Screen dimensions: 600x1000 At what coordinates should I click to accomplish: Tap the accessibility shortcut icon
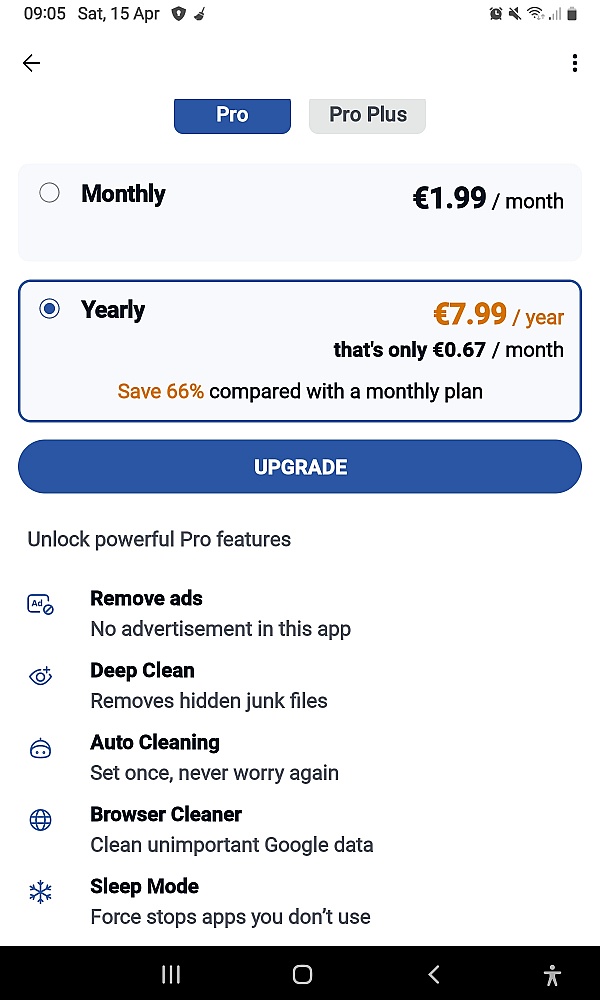pos(552,974)
